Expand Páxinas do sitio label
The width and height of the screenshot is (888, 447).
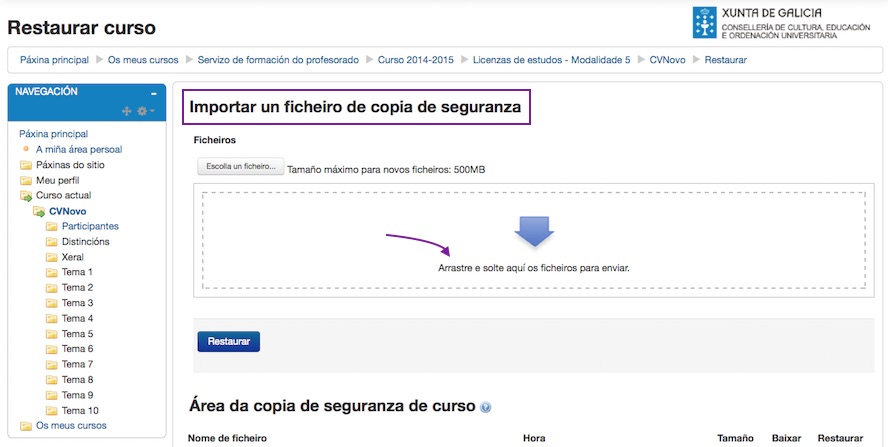click(70, 165)
